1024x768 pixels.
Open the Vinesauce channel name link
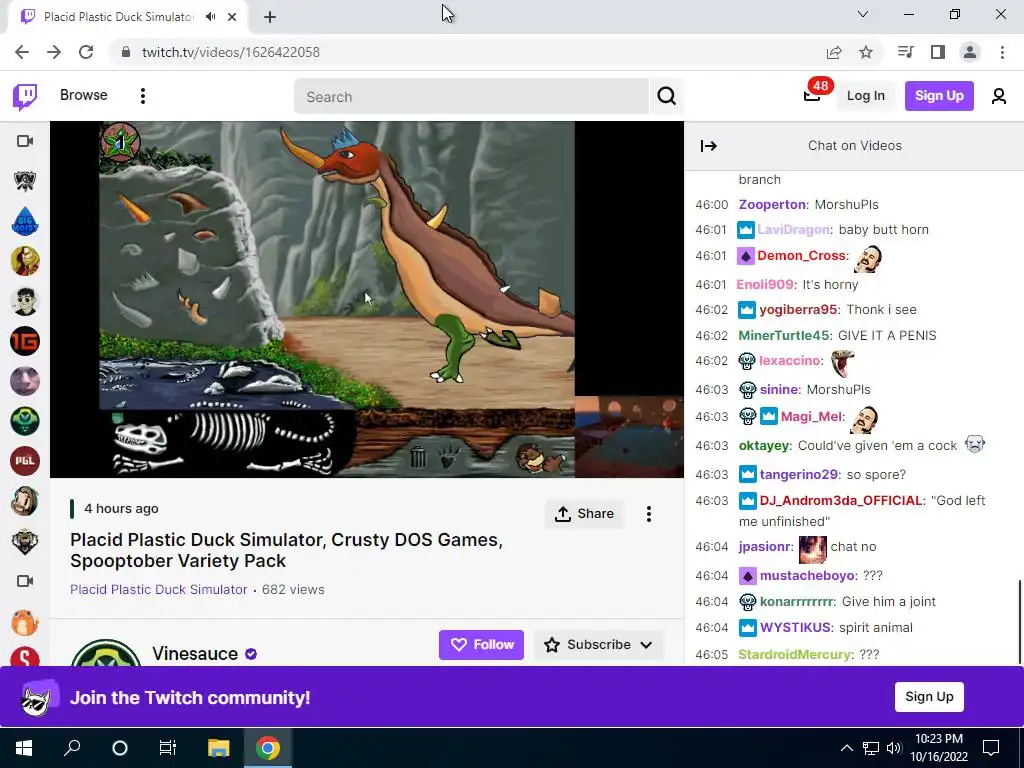click(195, 654)
